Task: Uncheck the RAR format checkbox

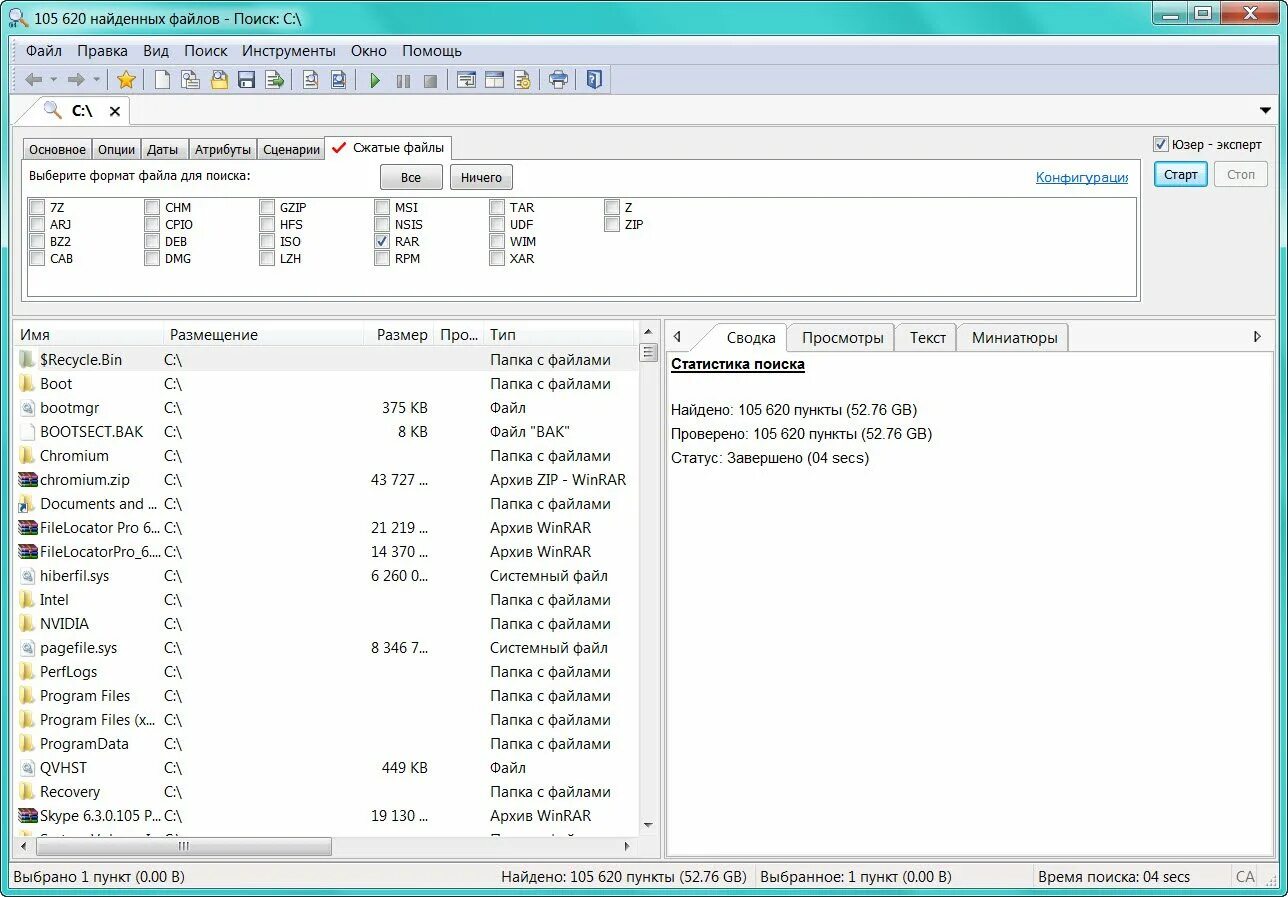Action: [382, 241]
